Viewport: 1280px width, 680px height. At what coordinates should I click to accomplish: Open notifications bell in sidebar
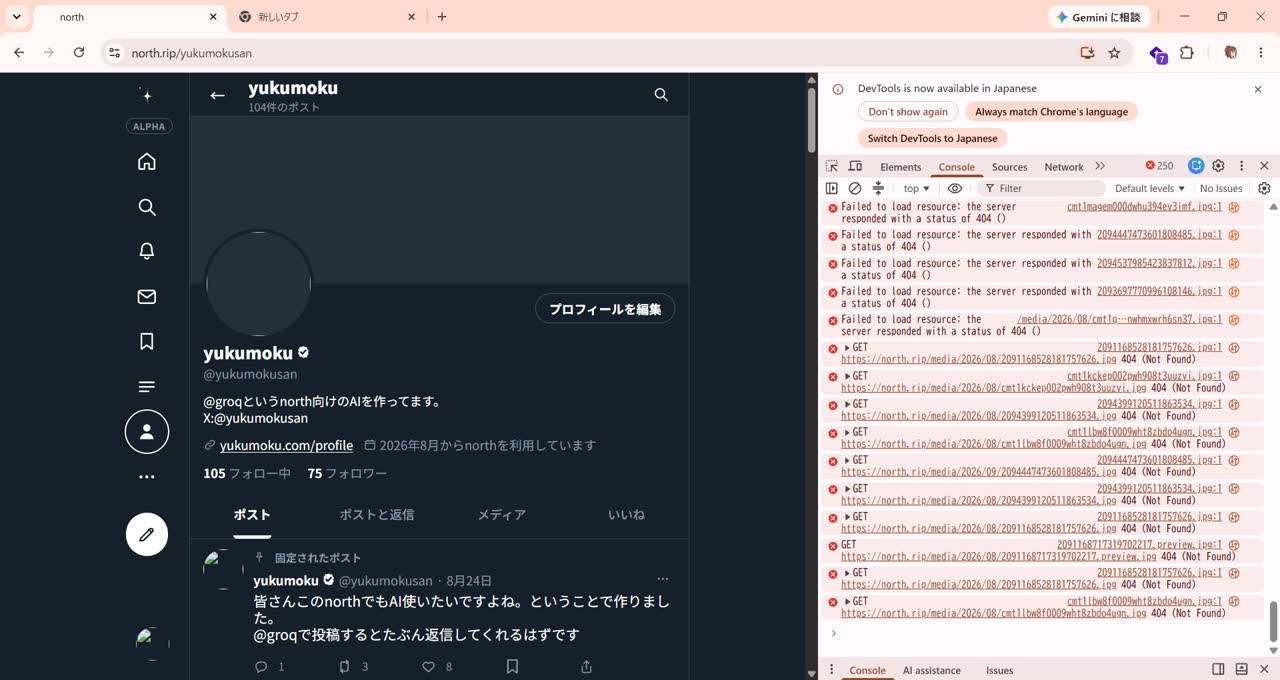[147, 251]
